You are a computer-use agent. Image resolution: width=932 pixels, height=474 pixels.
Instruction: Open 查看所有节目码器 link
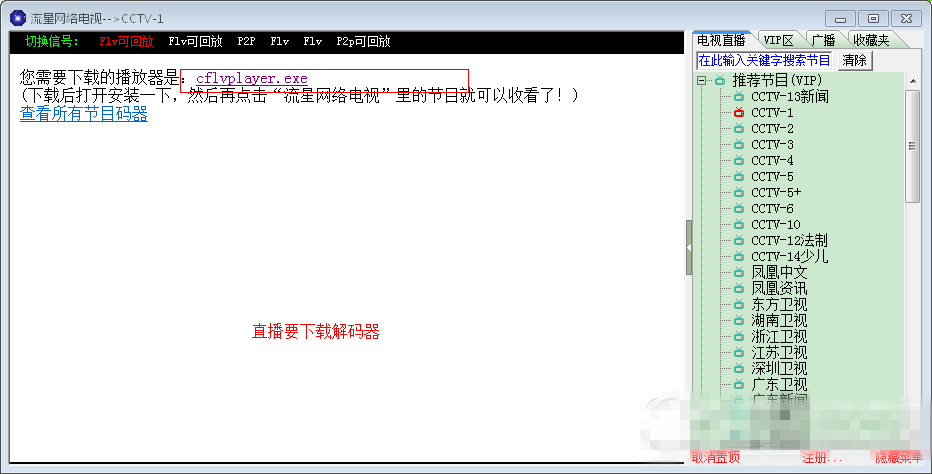pyautogui.click(x=84, y=114)
